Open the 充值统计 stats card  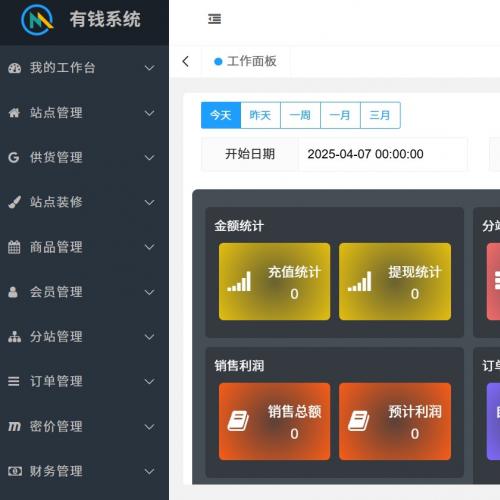point(275,282)
